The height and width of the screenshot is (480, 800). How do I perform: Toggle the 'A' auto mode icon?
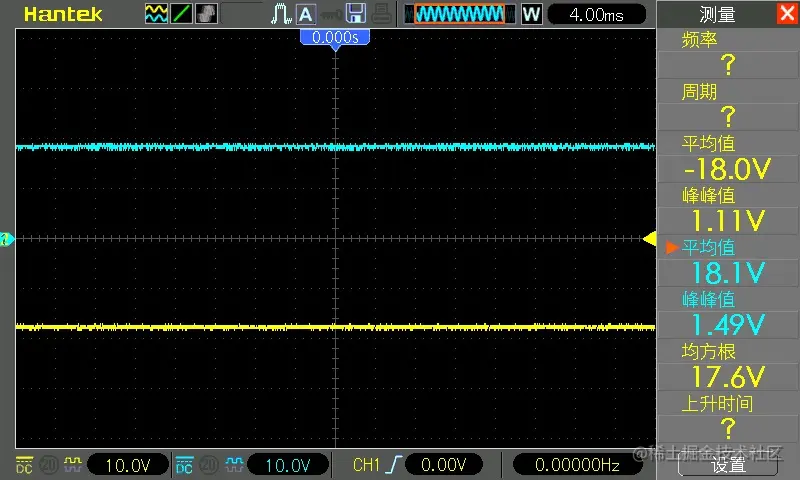(x=306, y=14)
